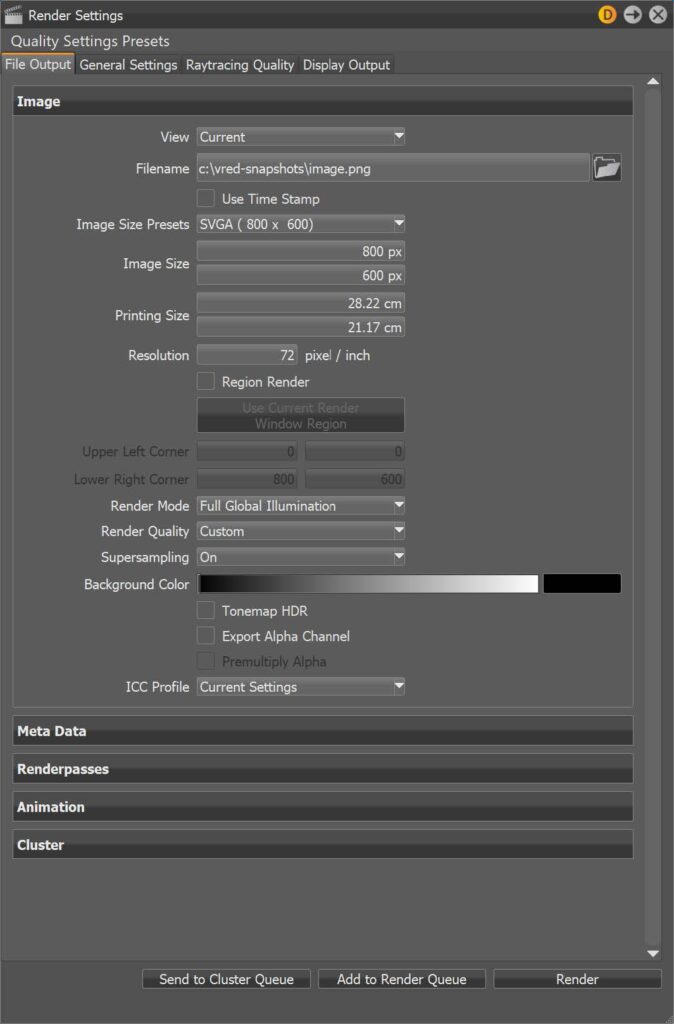Expand the Renderpasses section
674x1024 pixels.
pos(322,769)
